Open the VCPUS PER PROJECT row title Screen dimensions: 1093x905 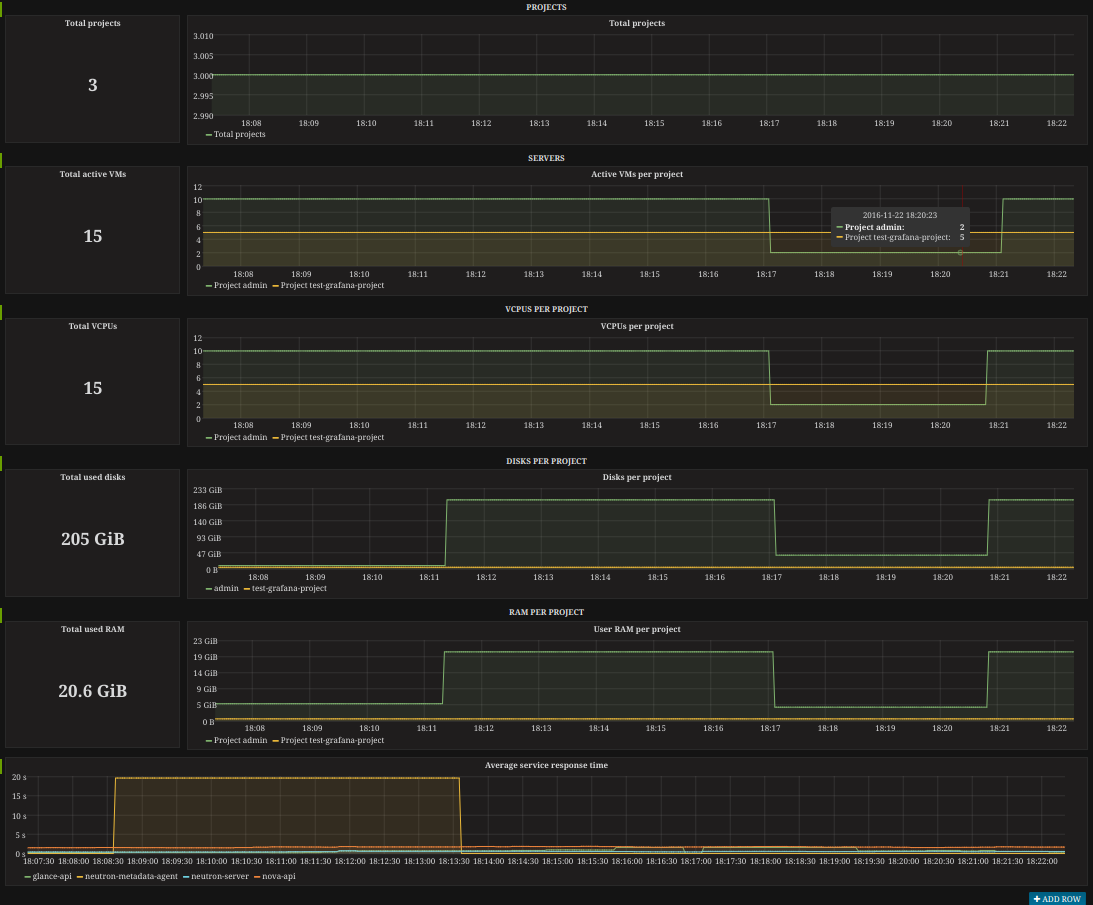[546, 309]
